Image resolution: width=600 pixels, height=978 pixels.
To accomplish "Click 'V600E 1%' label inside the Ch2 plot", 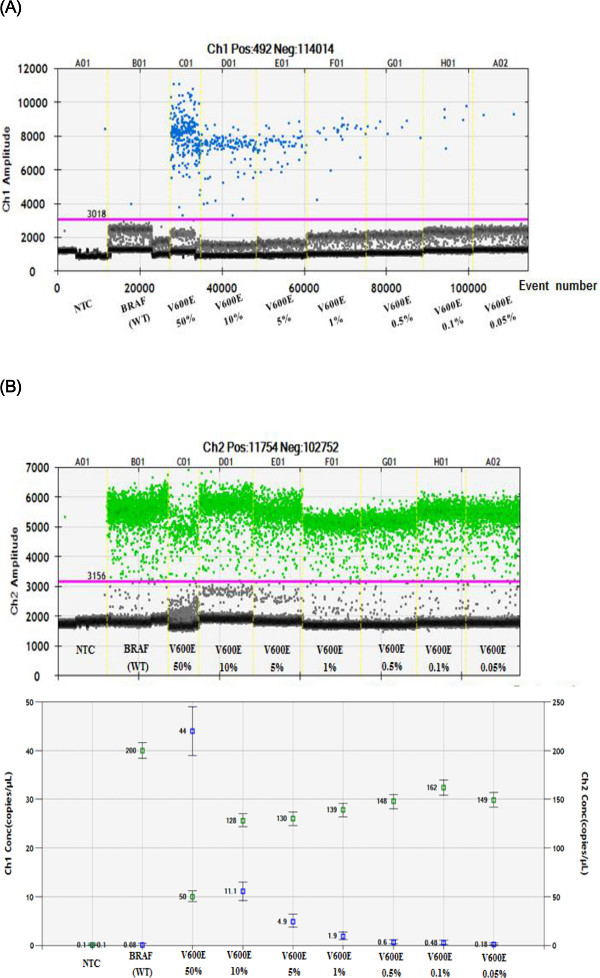I will point(329,659).
